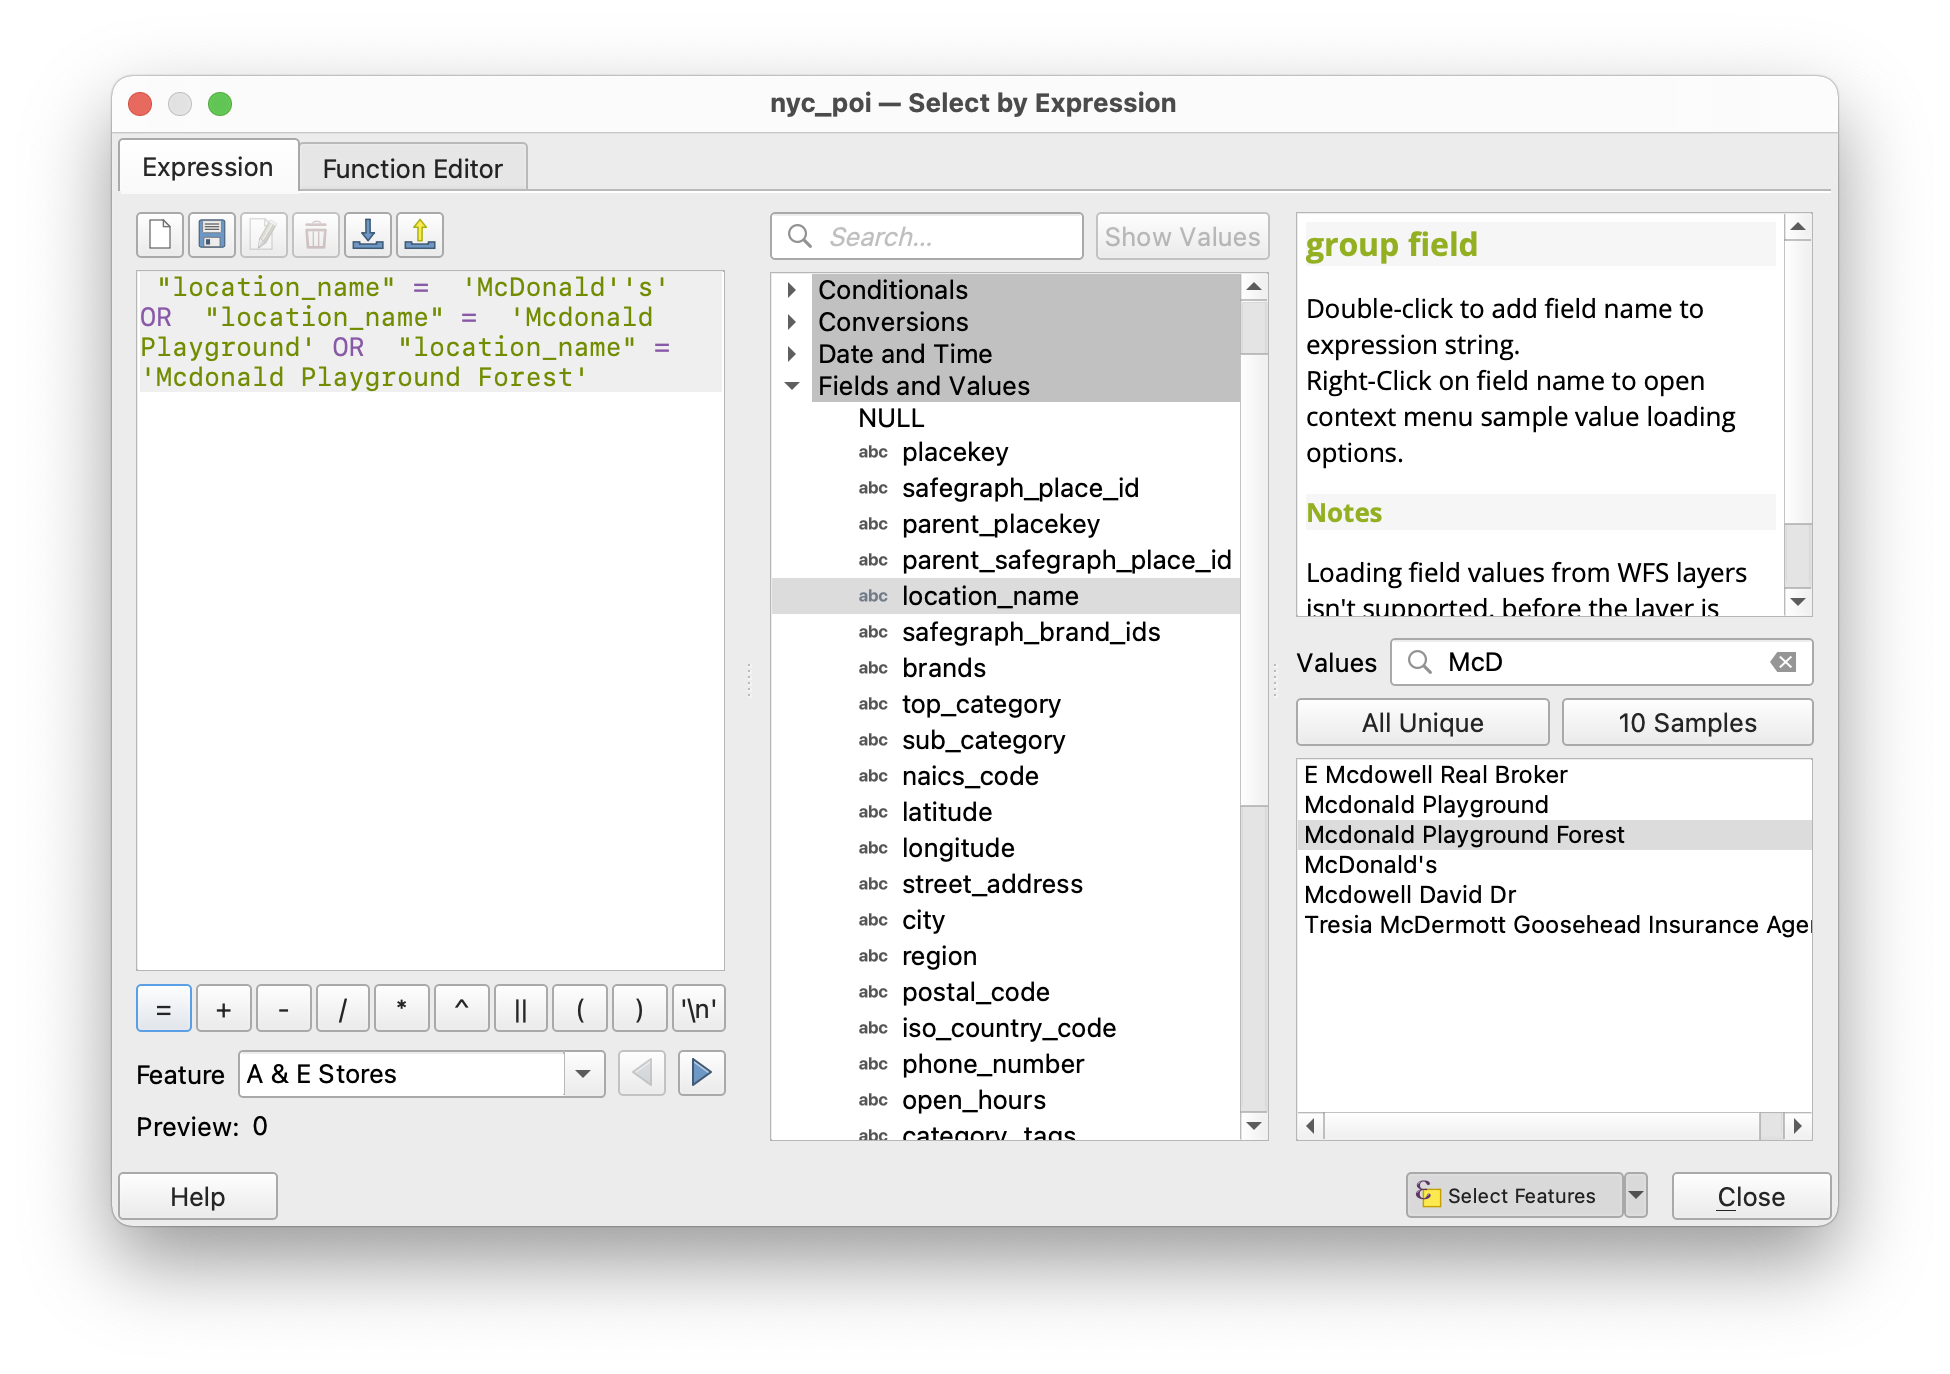Viewport: 1950px width, 1374px height.
Task: Go to the next feature with the blue arrow
Action: pyautogui.click(x=701, y=1074)
